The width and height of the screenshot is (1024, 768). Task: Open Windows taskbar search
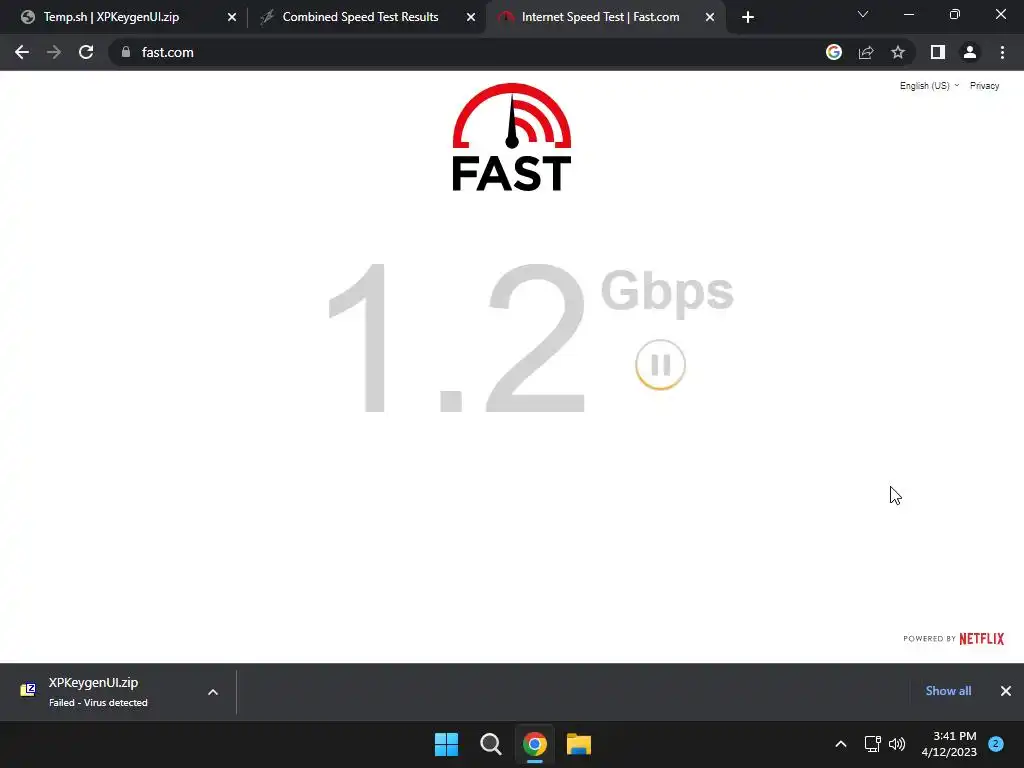click(x=490, y=744)
